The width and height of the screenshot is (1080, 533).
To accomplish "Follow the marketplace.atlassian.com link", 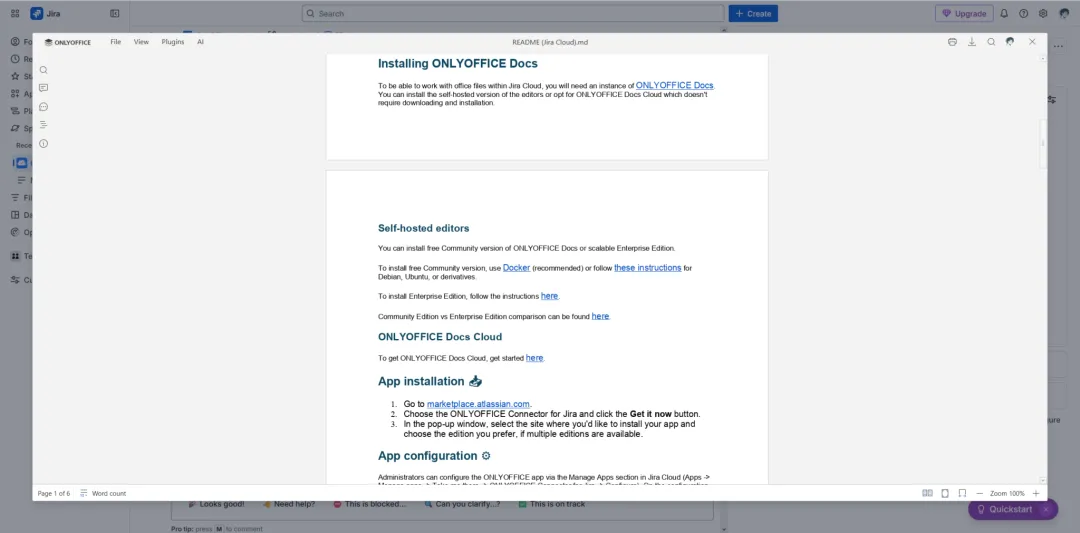I will (479, 404).
